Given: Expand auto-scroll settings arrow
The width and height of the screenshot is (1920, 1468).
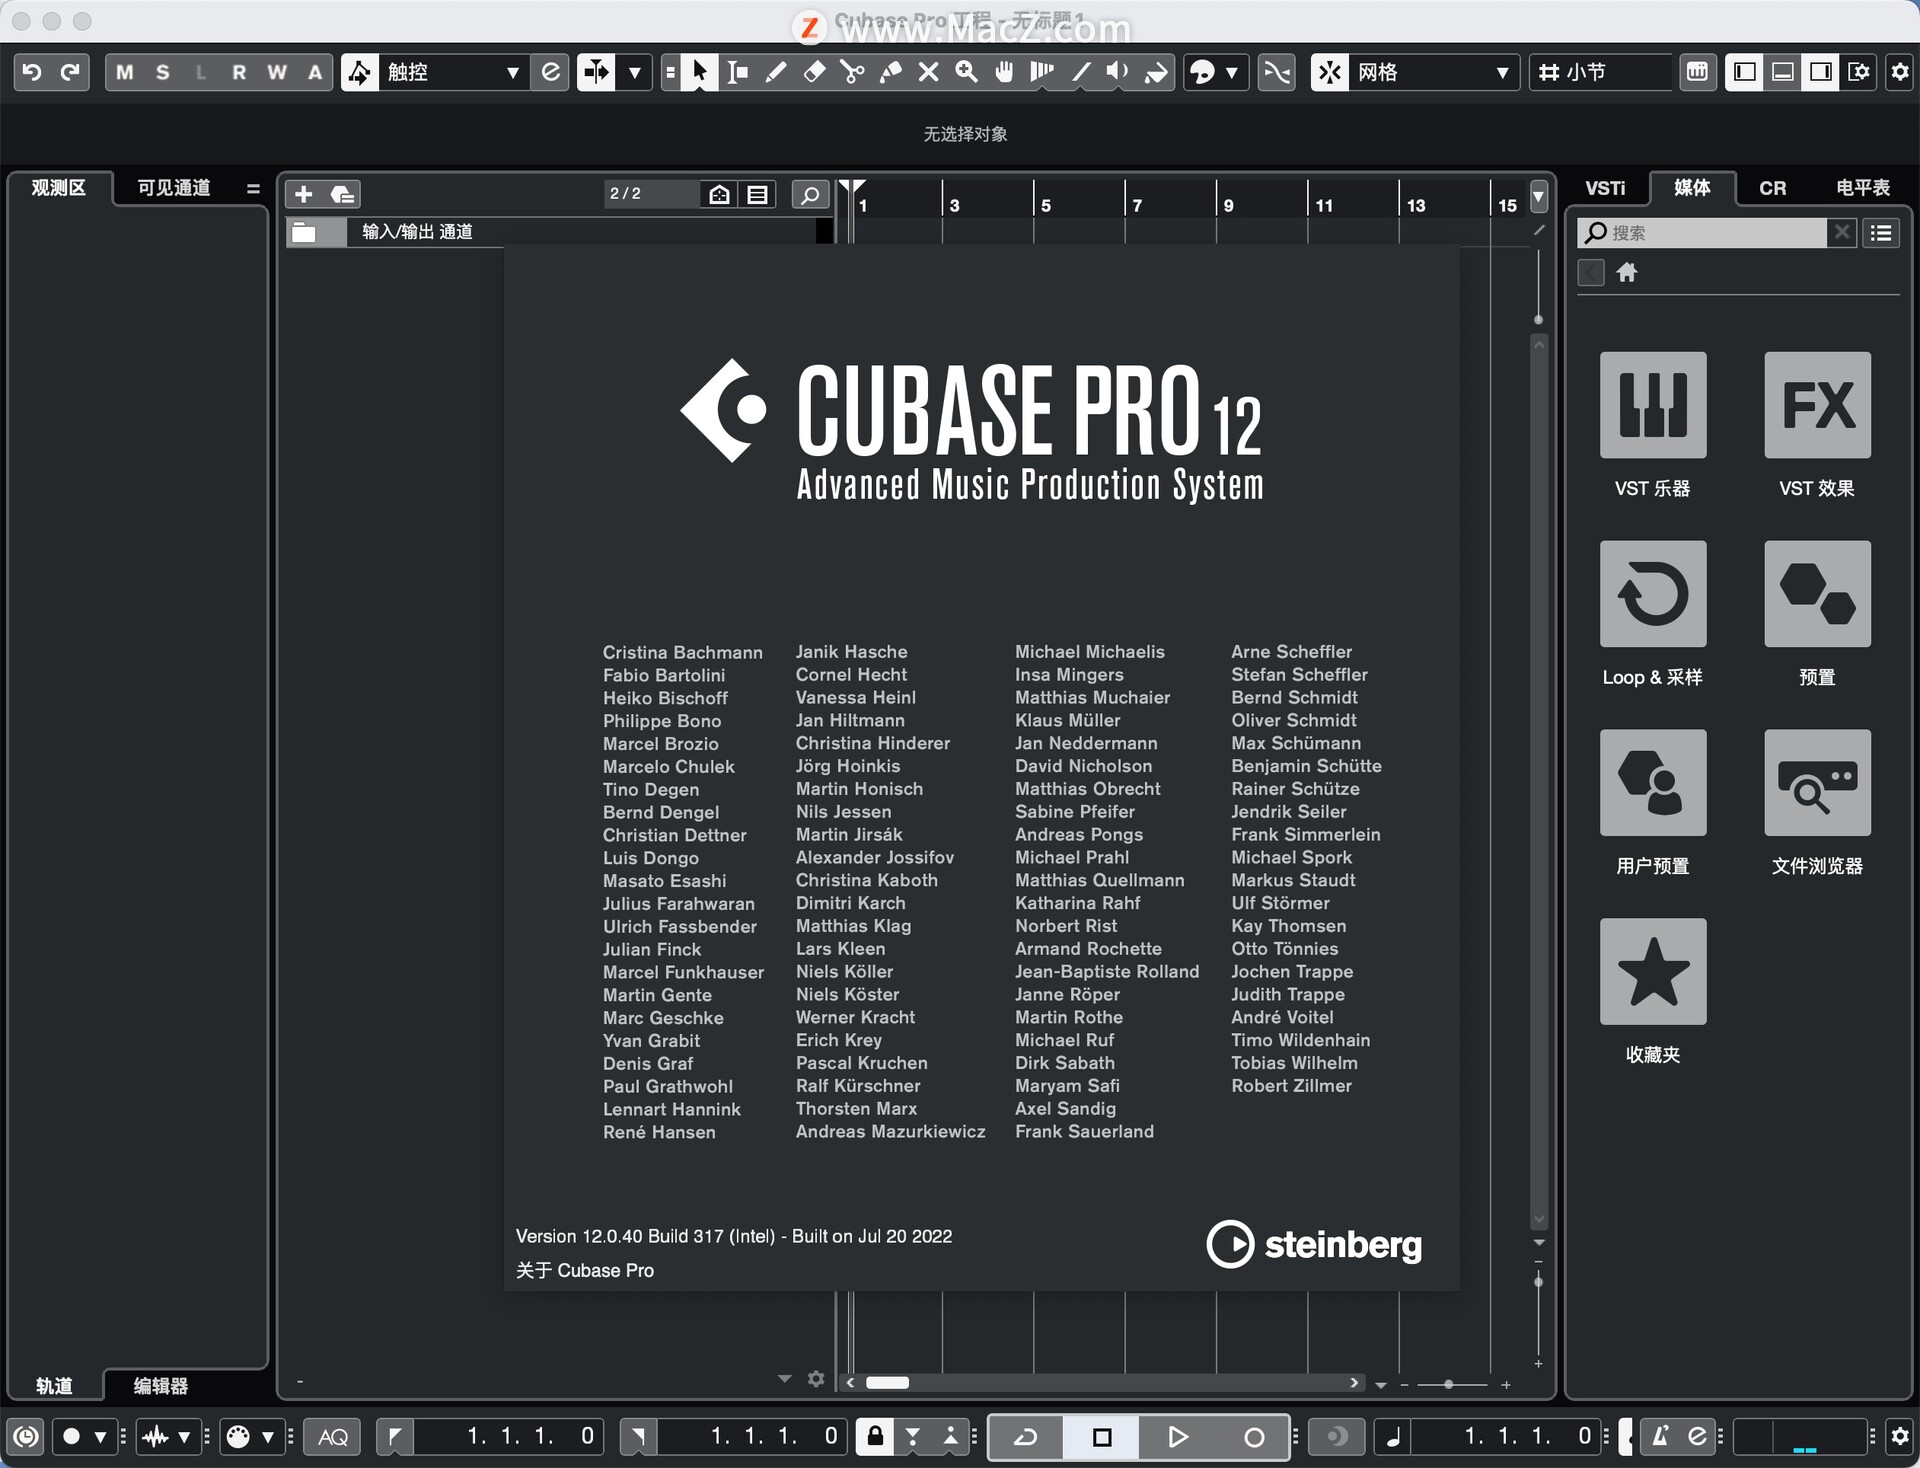Looking at the screenshot, I should [x=634, y=72].
